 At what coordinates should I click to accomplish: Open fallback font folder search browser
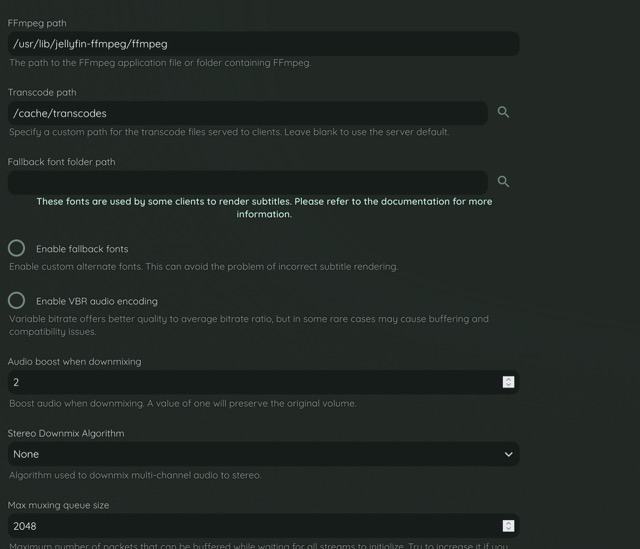(x=503, y=182)
